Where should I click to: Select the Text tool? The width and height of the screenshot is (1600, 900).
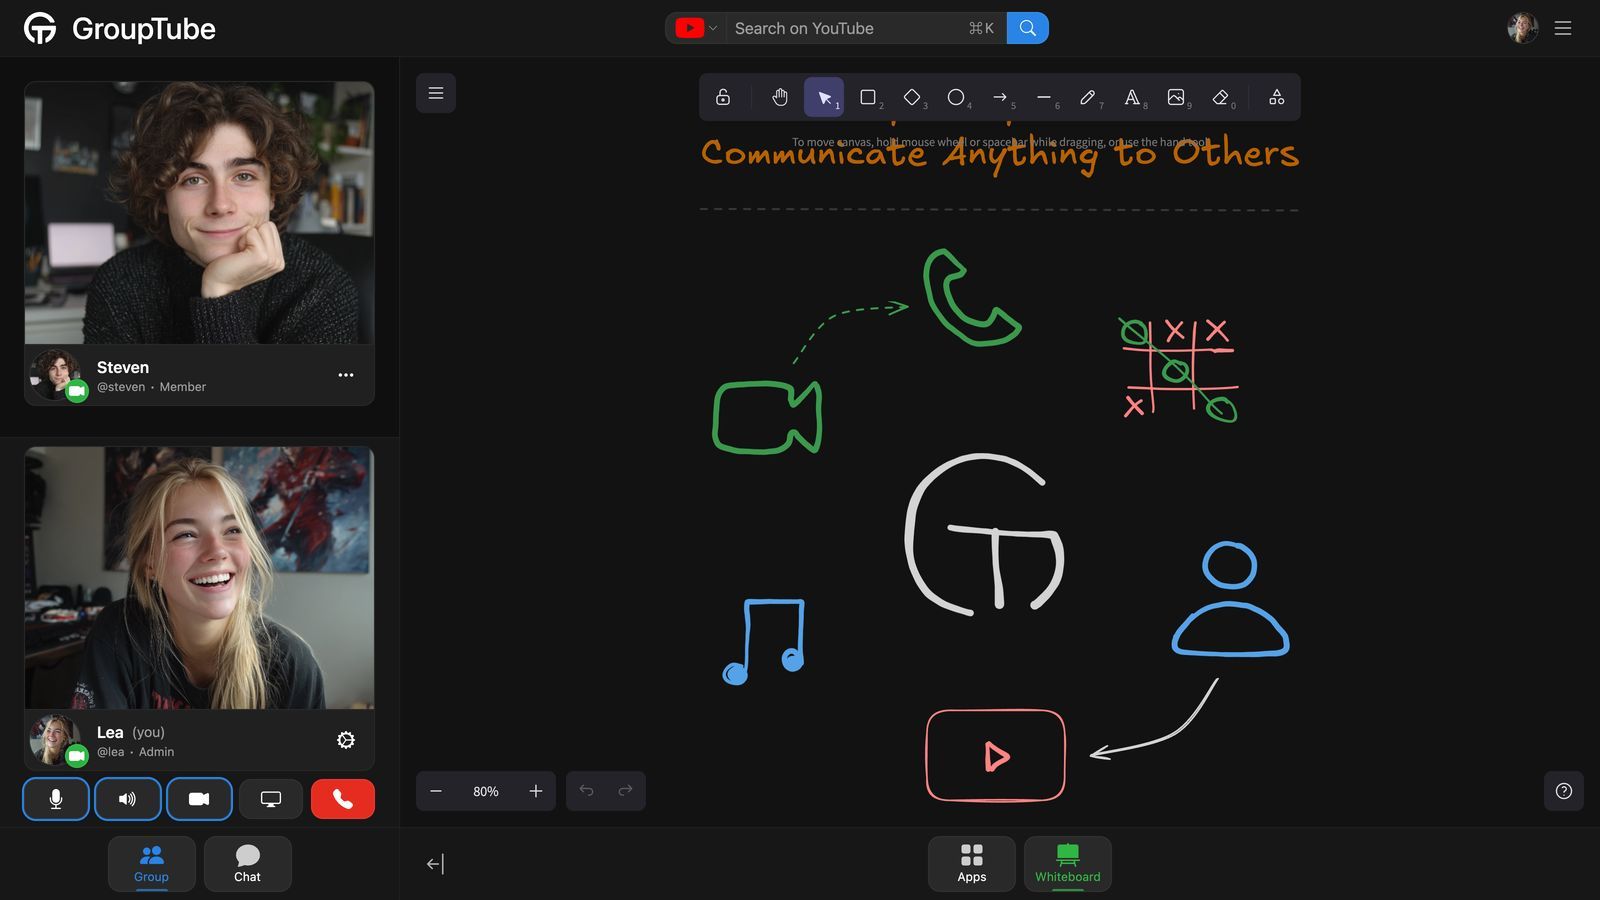[x=1132, y=97]
